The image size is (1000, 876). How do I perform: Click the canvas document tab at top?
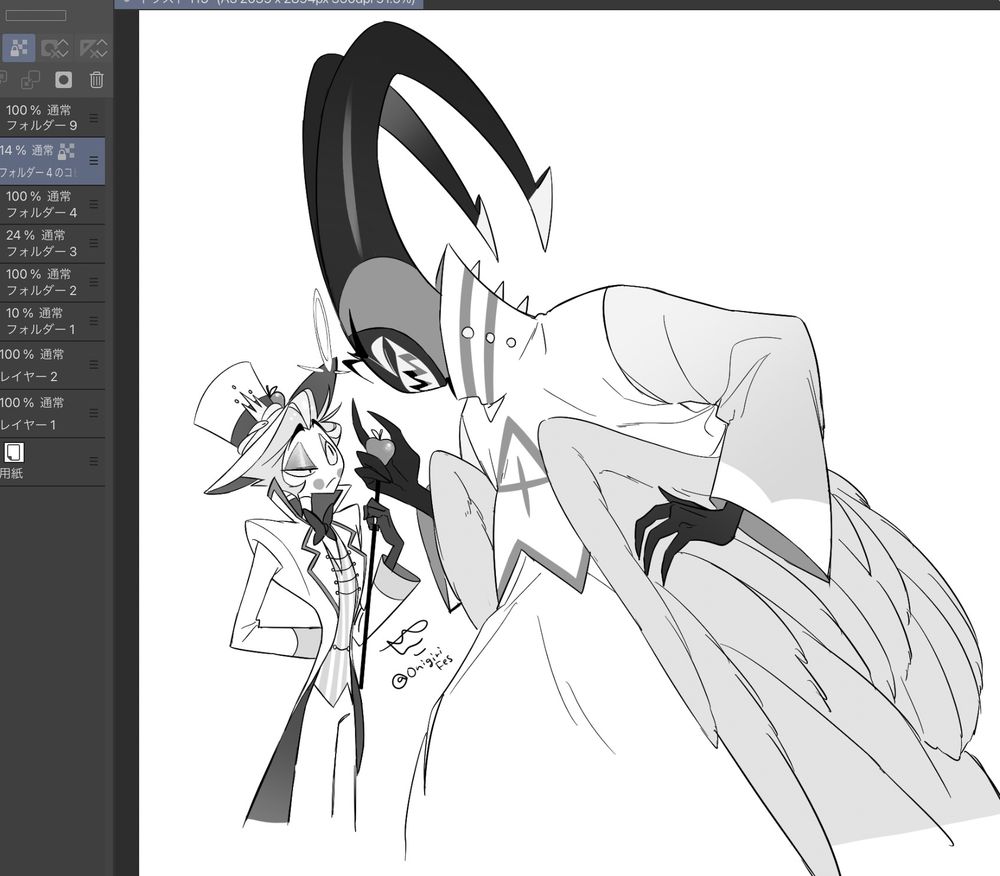click(x=269, y=3)
